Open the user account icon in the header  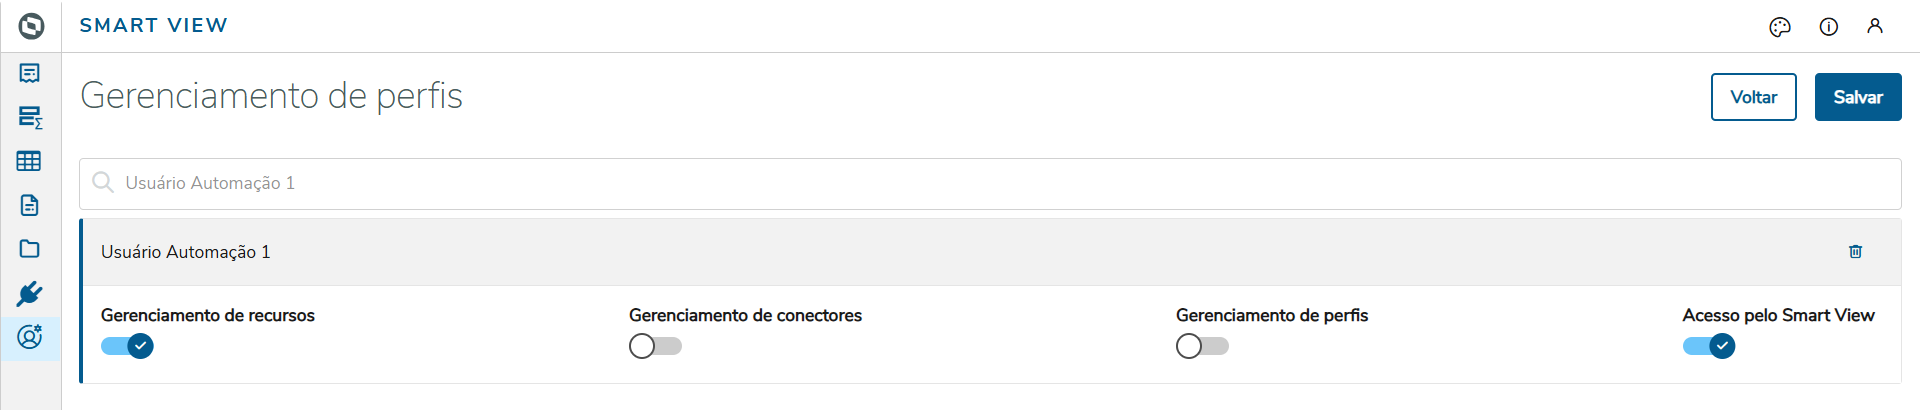point(1875,27)
